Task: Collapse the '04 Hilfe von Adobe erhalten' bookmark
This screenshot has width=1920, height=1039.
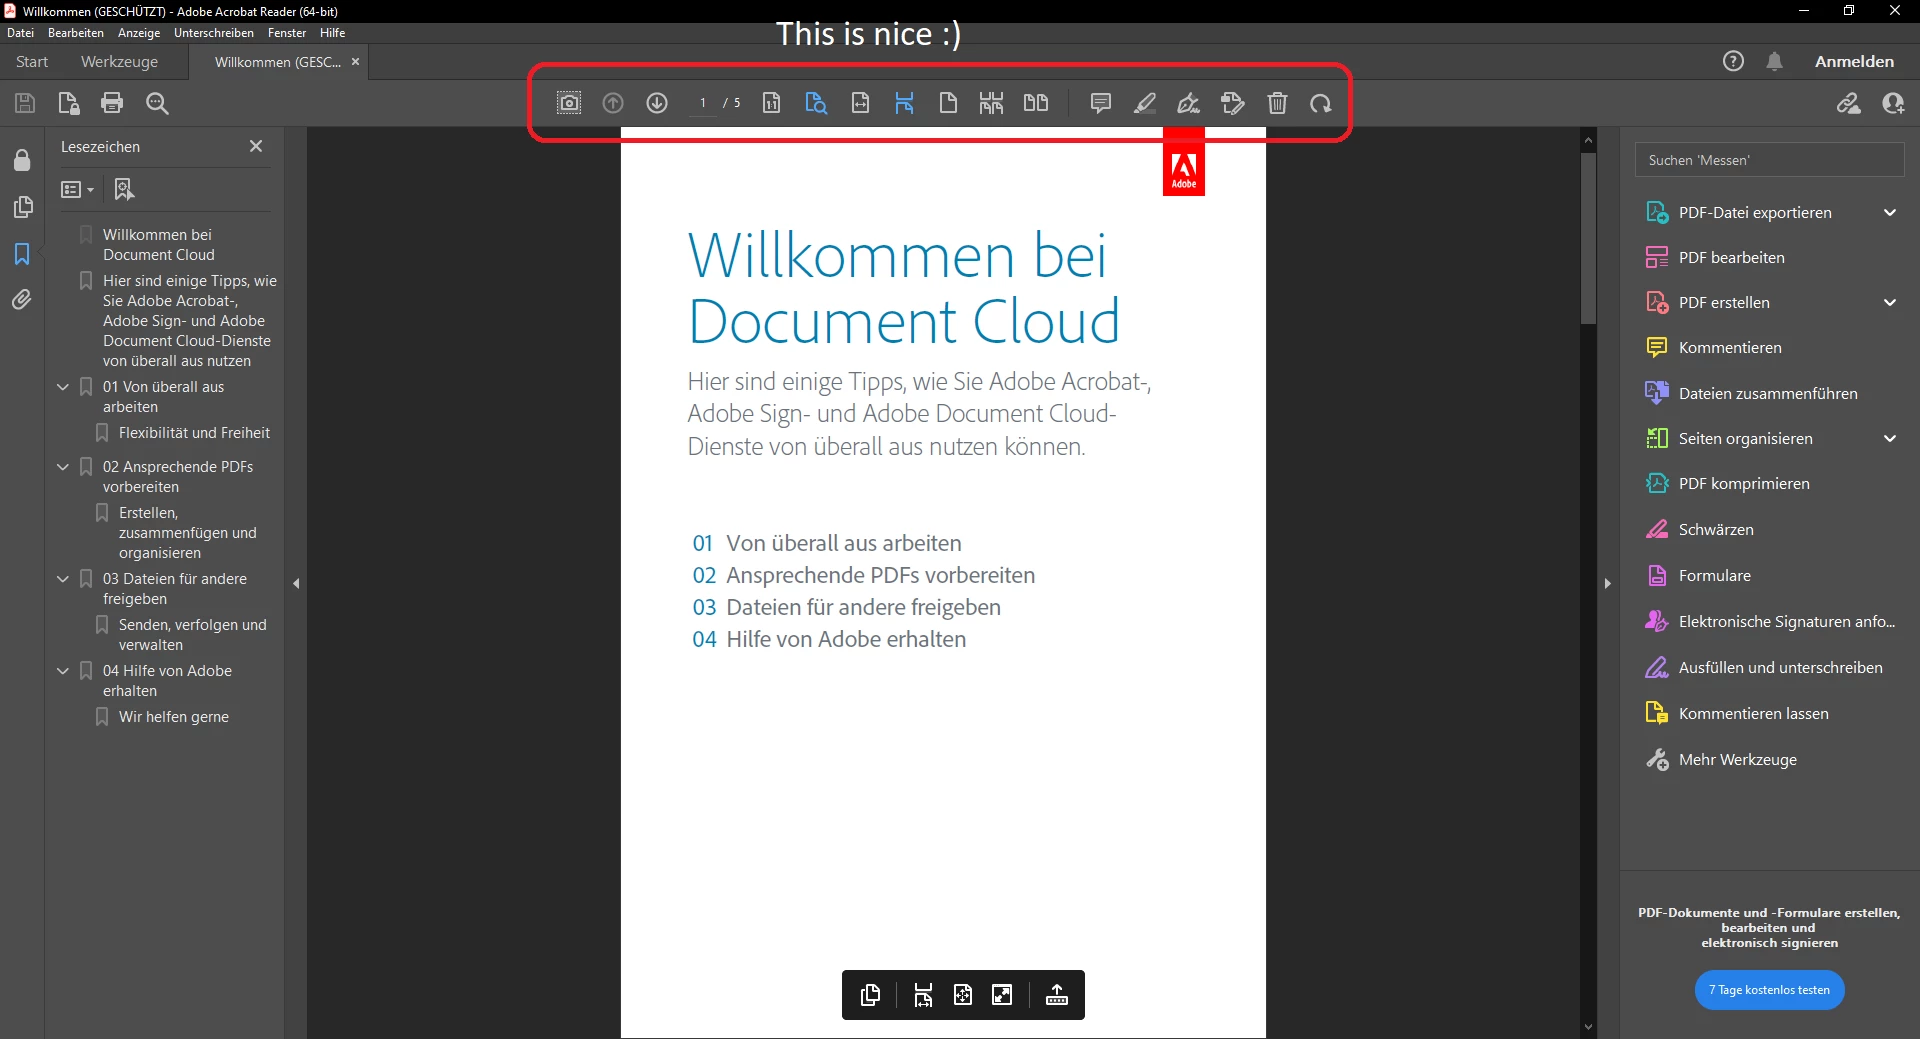Action: tap(63, 671)
